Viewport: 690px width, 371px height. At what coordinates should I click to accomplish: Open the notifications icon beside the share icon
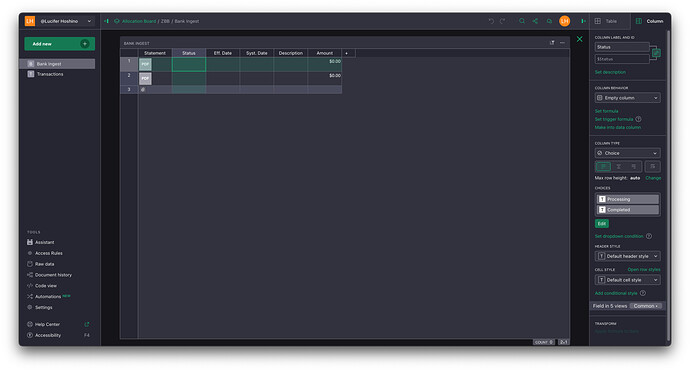pos(549,21)
